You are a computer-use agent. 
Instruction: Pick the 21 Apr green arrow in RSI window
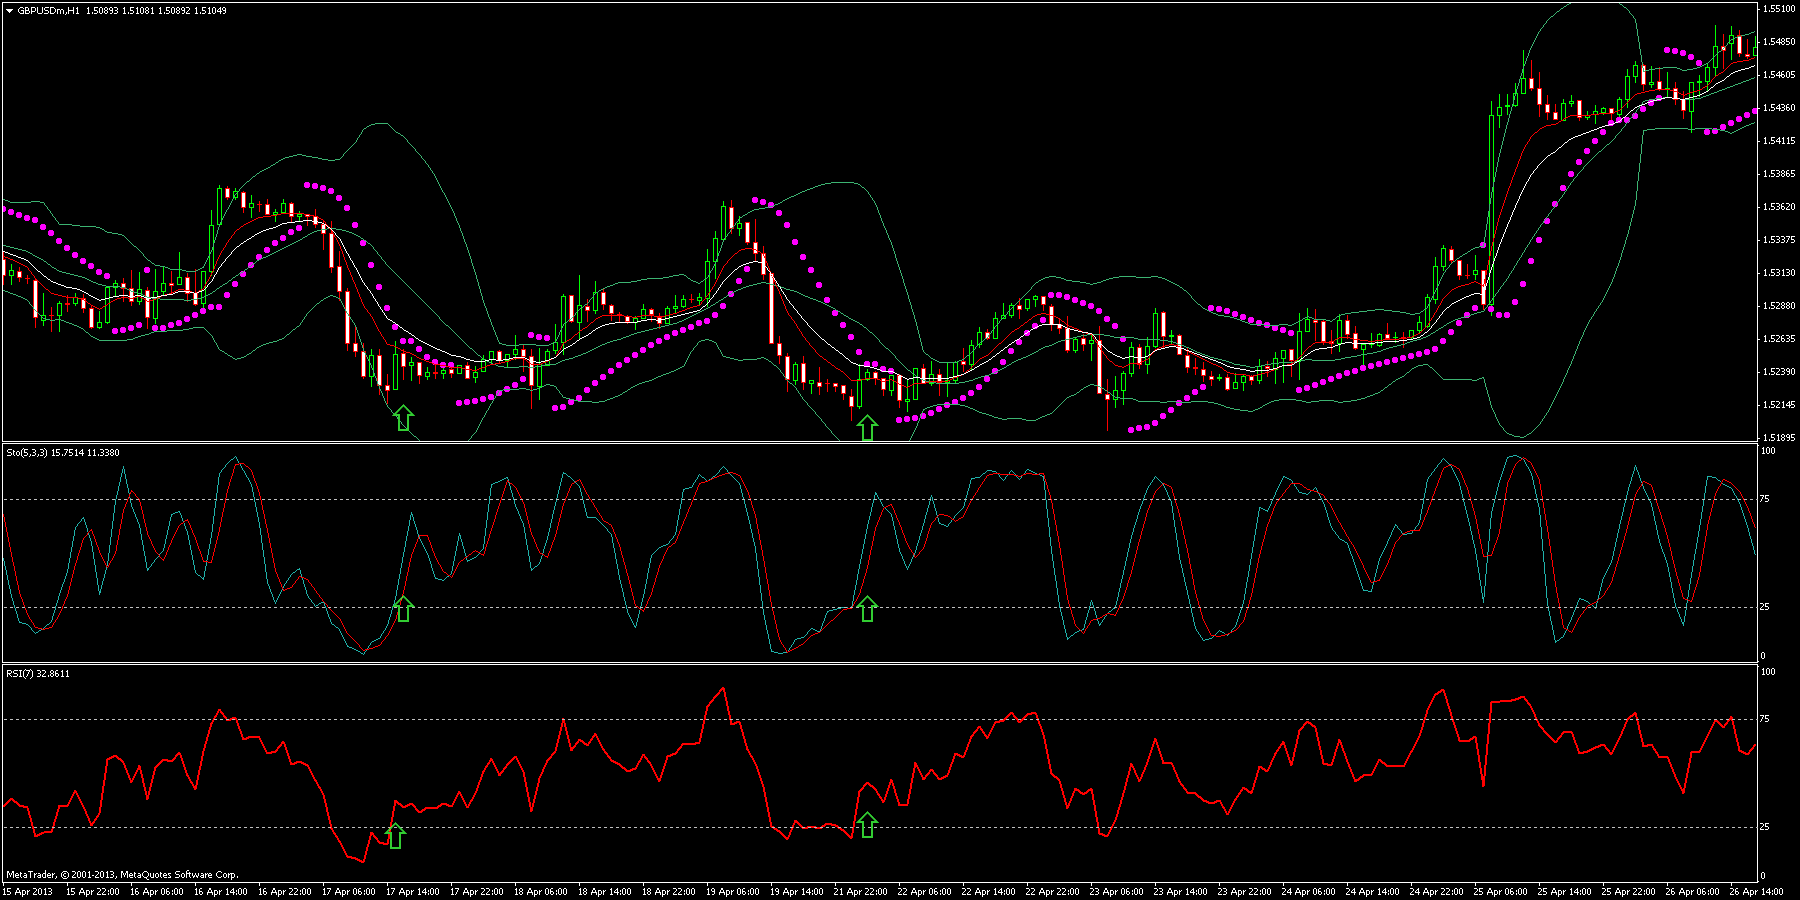867,825
